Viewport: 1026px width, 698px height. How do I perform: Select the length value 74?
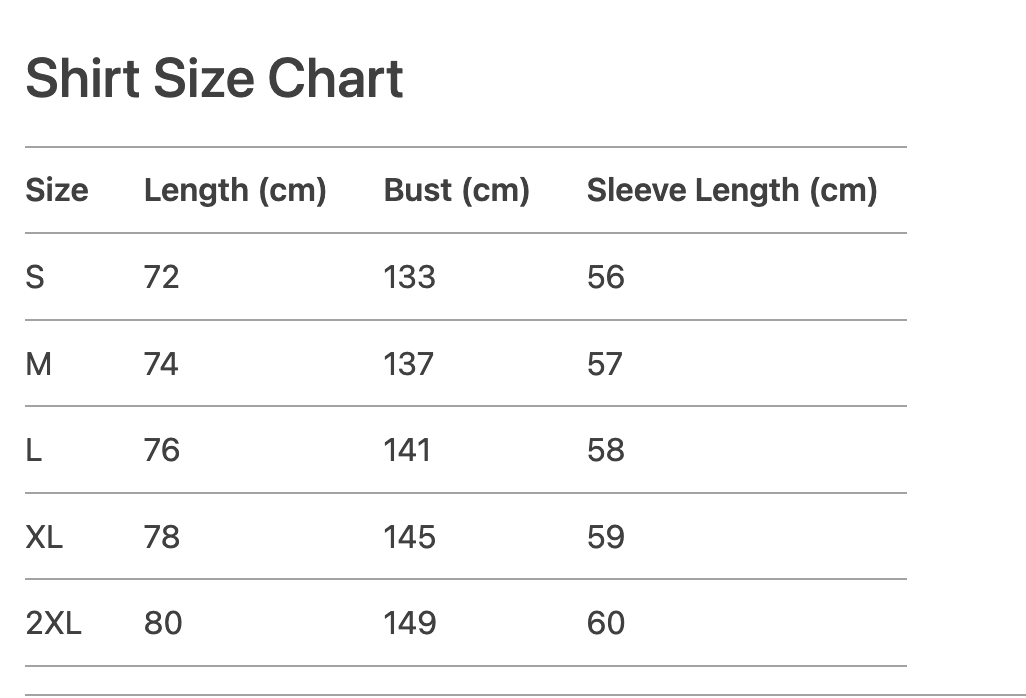pyautogui.click(x=161, y=363)
